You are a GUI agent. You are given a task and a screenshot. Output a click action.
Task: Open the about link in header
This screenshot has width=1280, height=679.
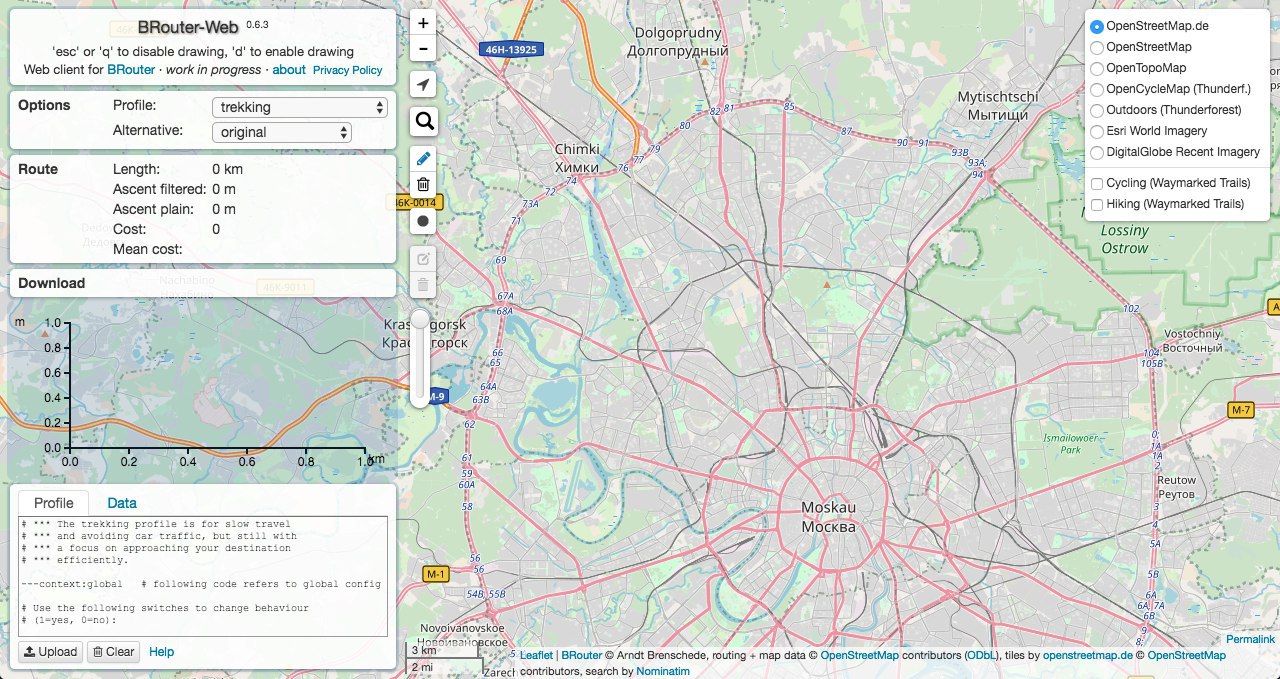(289, 70)
